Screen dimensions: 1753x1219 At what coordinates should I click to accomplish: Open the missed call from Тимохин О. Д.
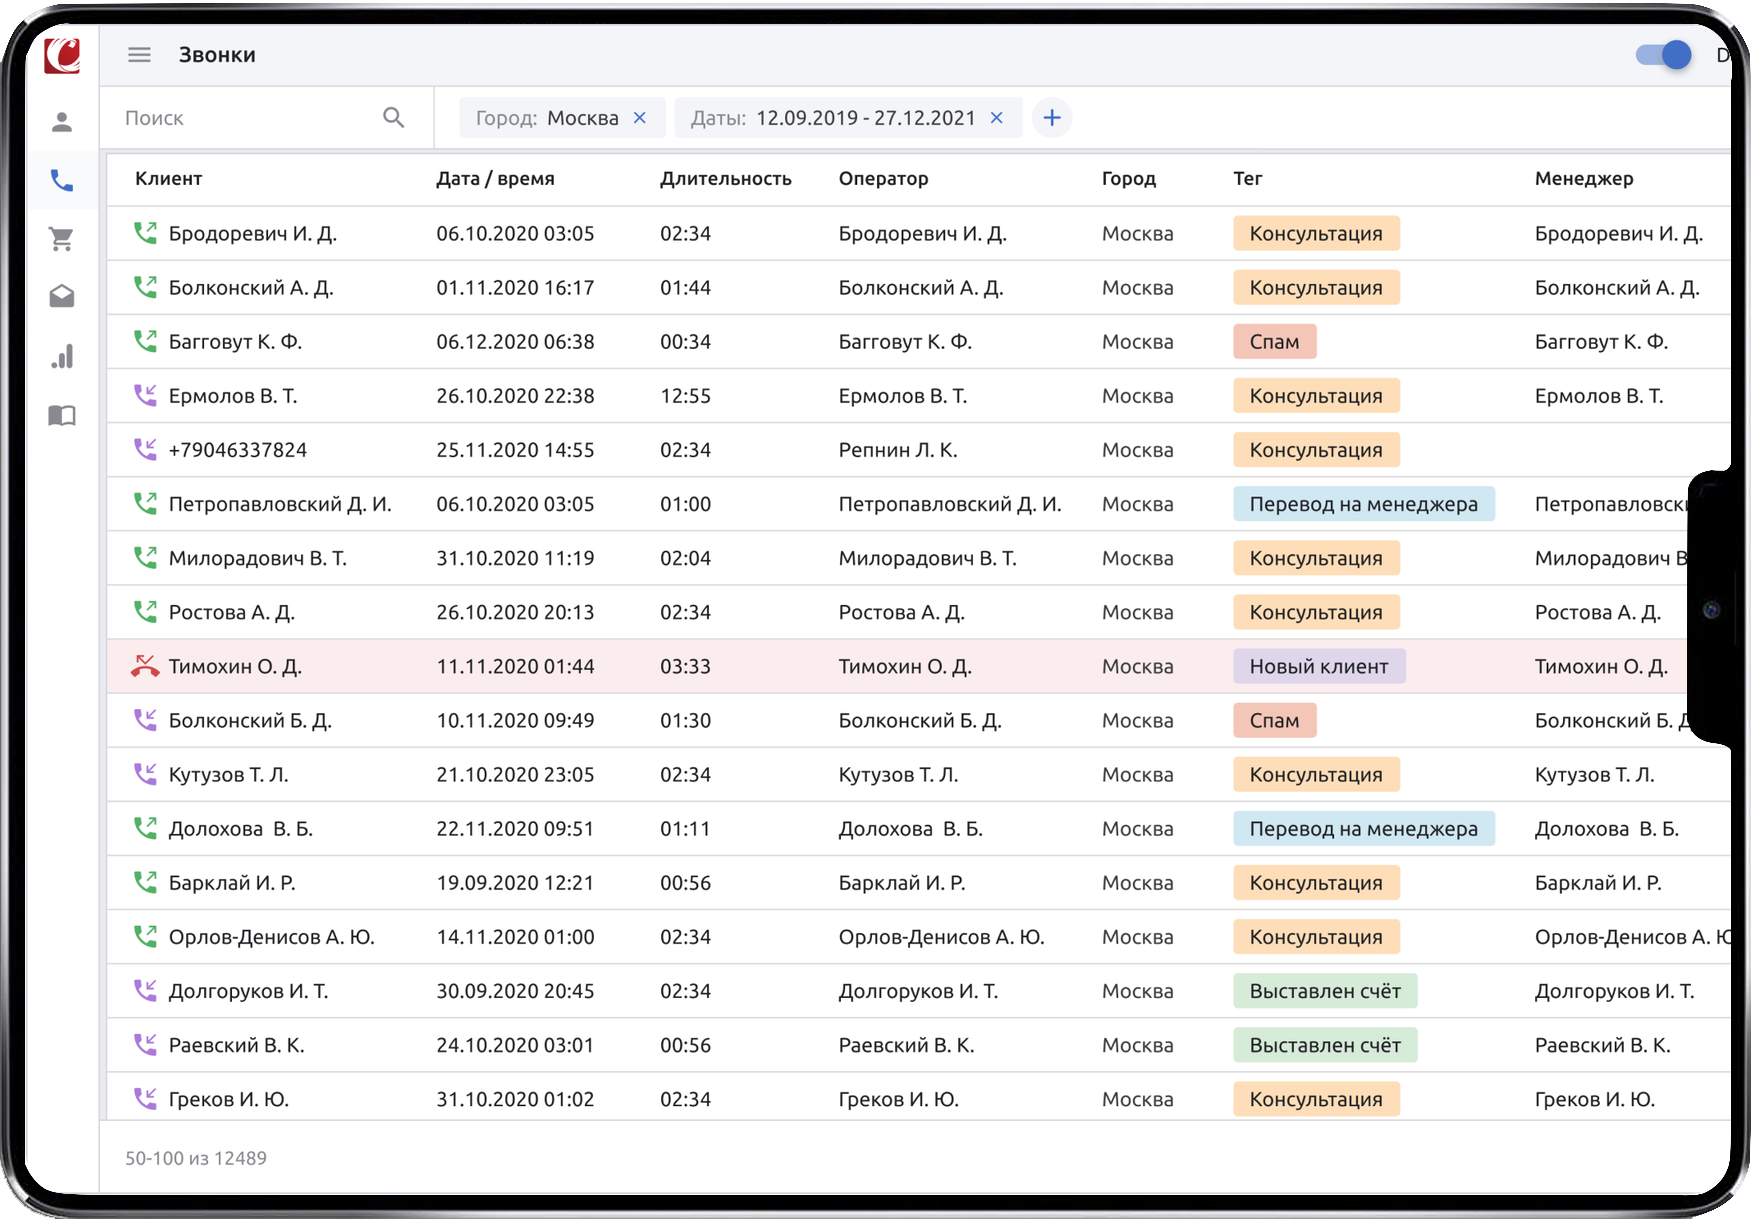click(235, 667)
